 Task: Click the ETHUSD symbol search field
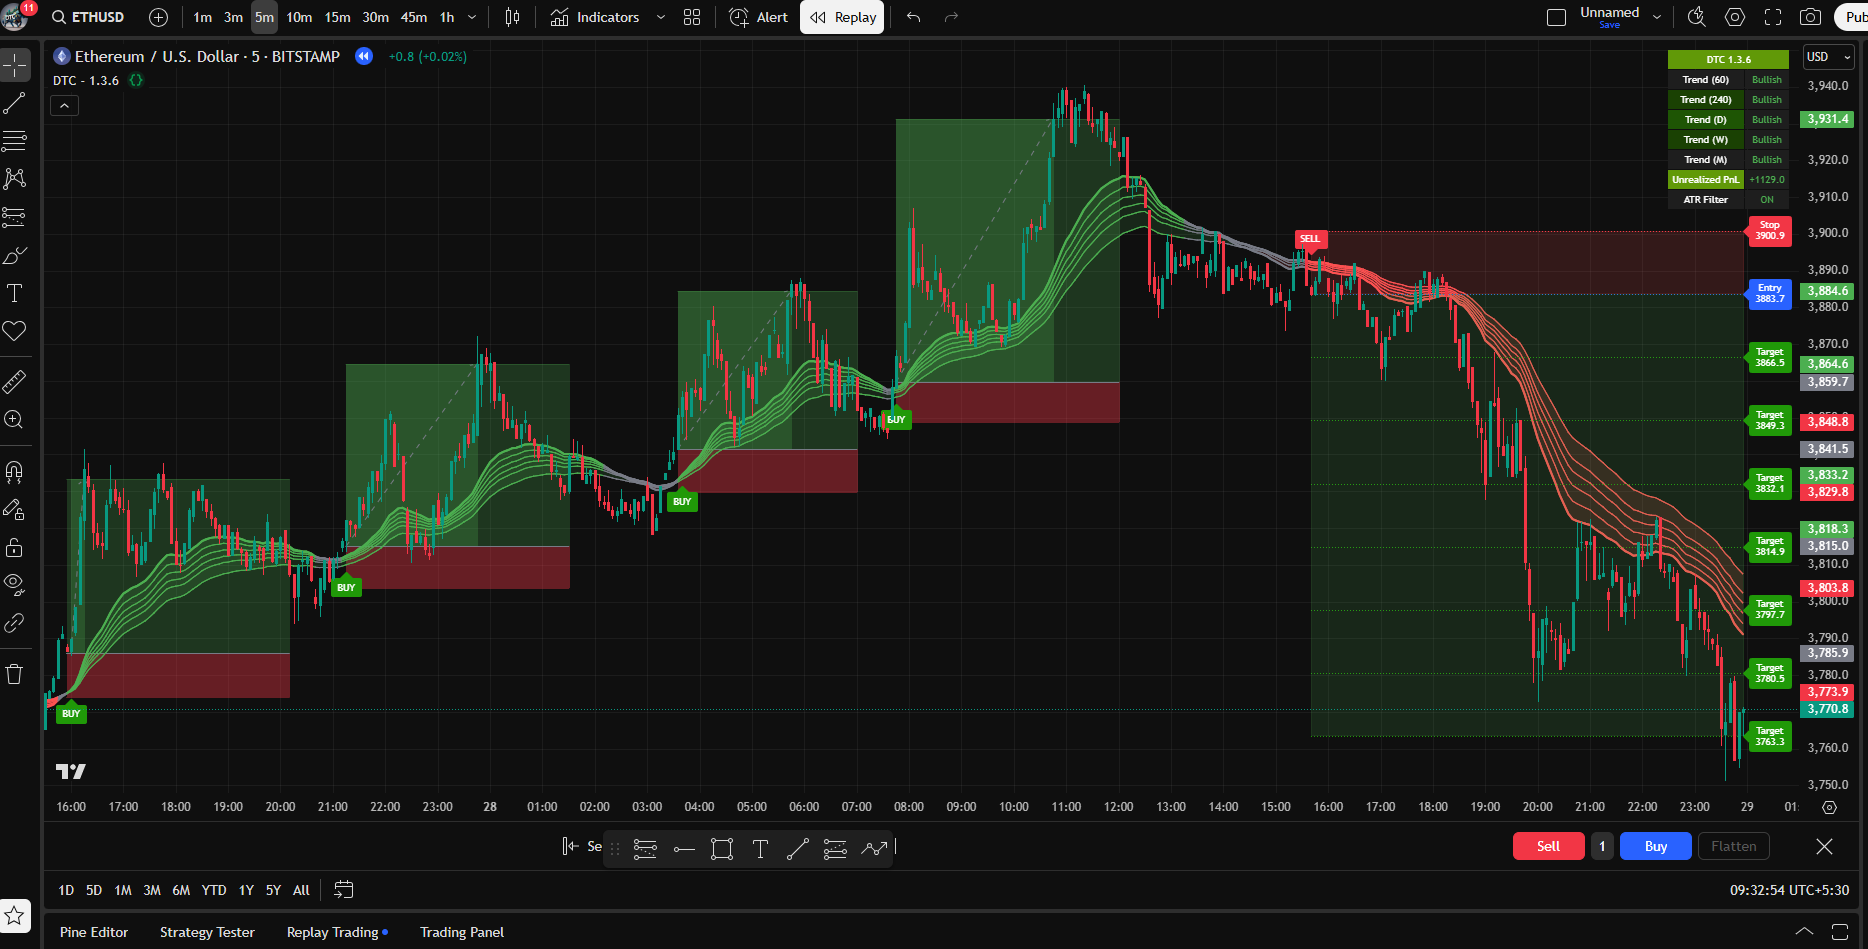pyautogui.click(x=88, y=18)
